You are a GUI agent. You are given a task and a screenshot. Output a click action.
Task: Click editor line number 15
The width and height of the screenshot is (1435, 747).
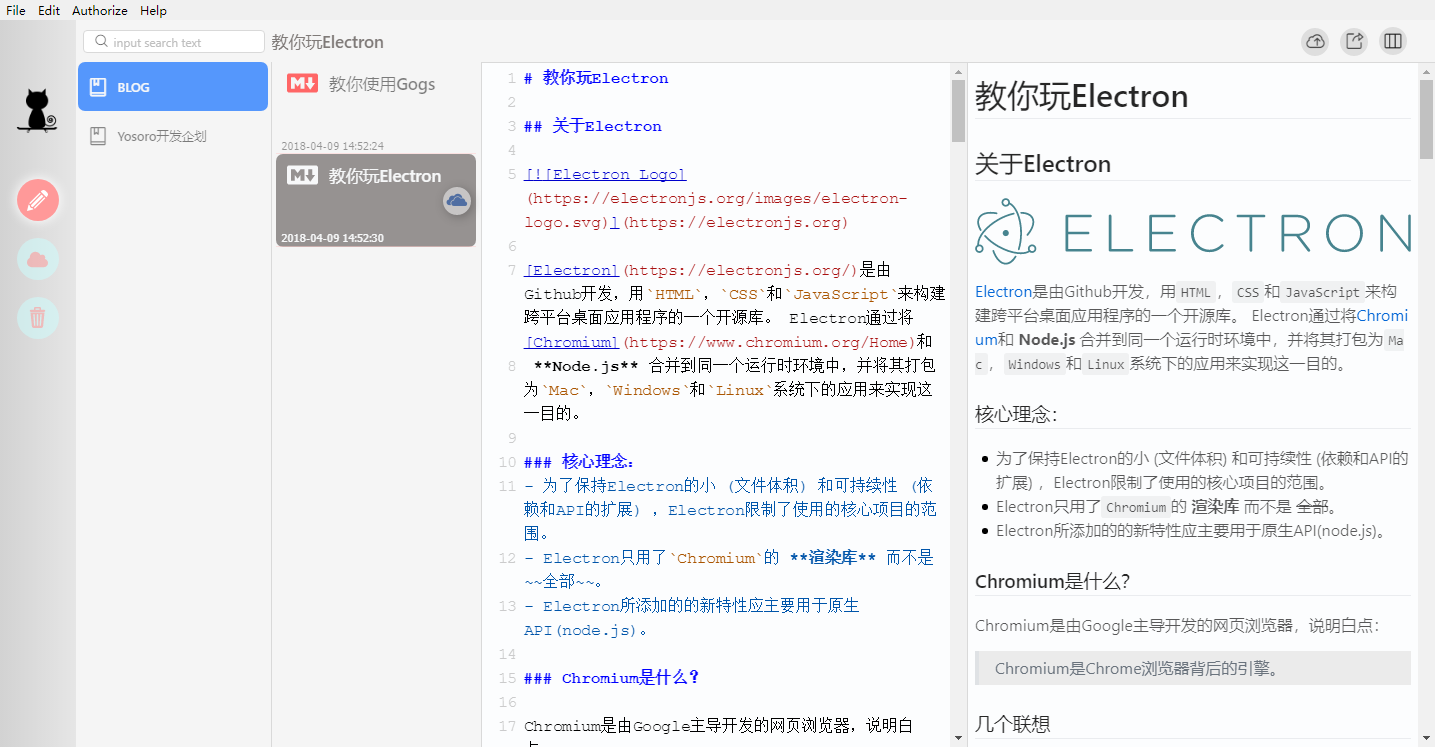[x=507, y=678]
